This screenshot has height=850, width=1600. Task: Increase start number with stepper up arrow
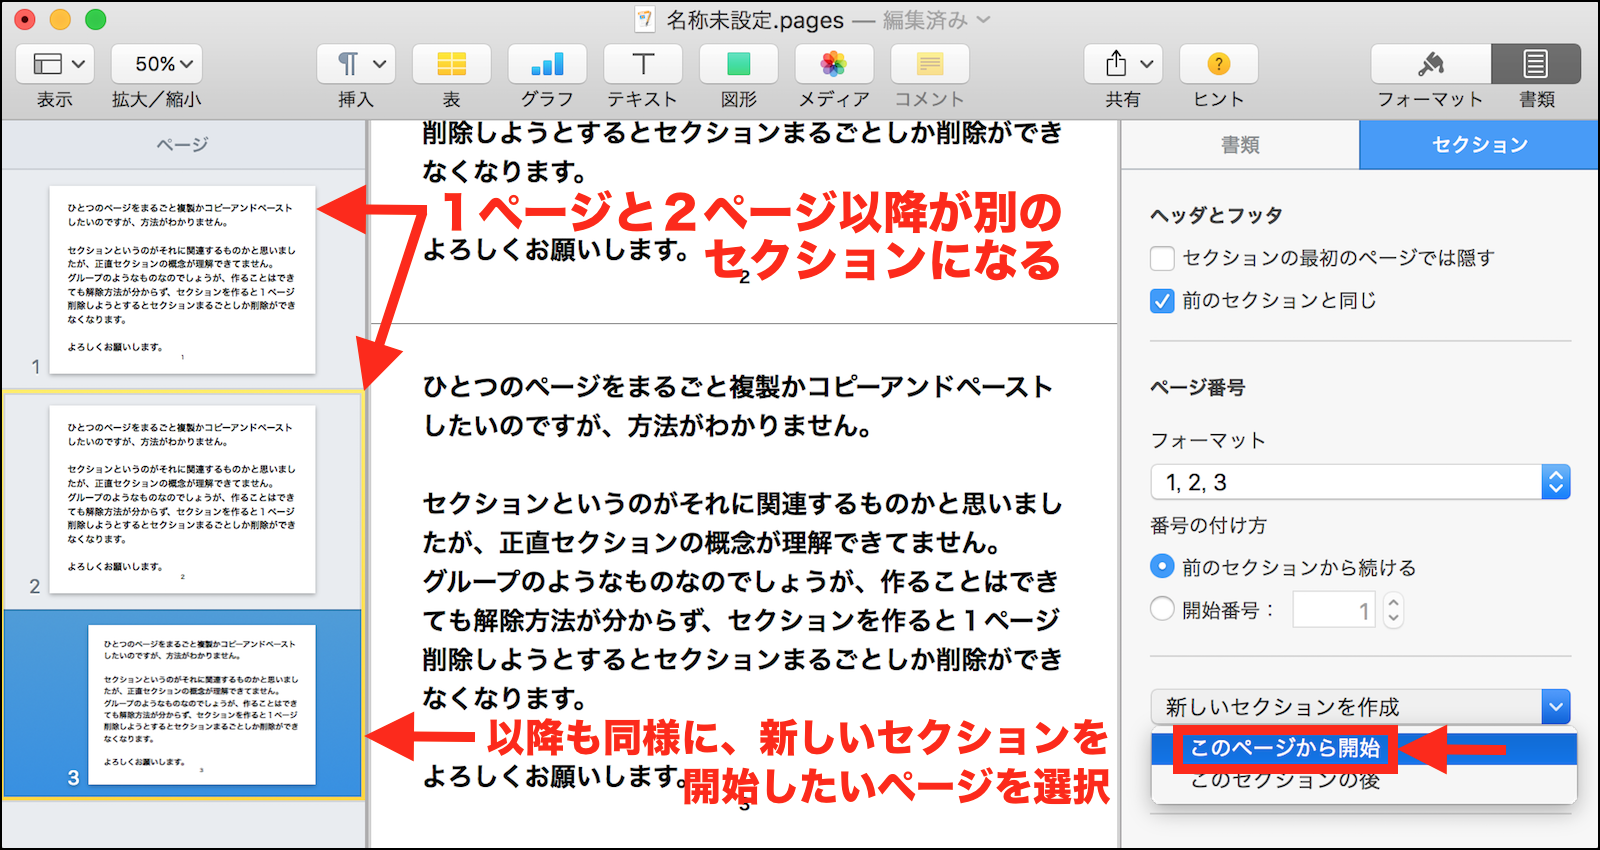coord(1393,601)
